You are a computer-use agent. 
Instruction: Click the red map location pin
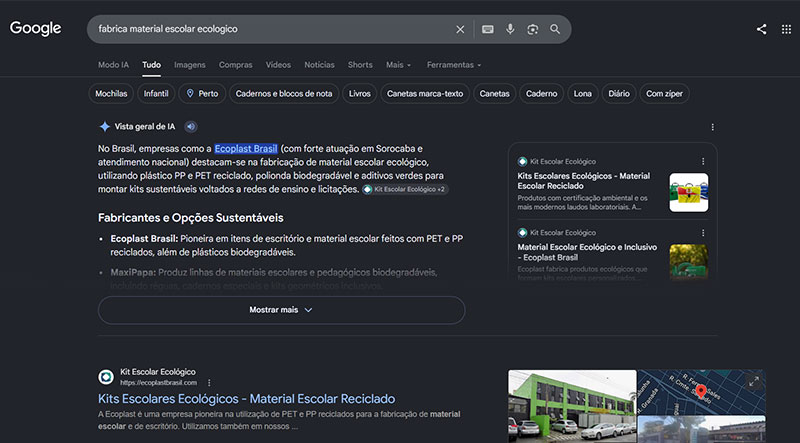coord(701,391)
